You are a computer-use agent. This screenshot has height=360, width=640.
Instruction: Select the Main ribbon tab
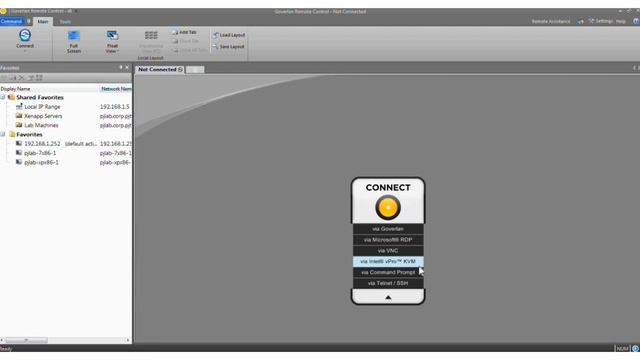click(x=43, y=22)
